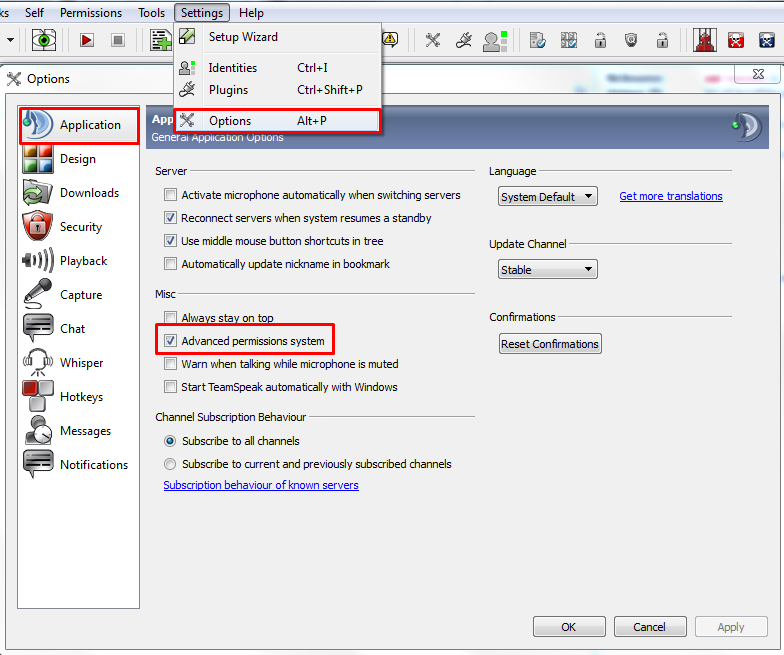
Task: Open the Update Channel Stable dropdown
Action: (x=548, y=270)
